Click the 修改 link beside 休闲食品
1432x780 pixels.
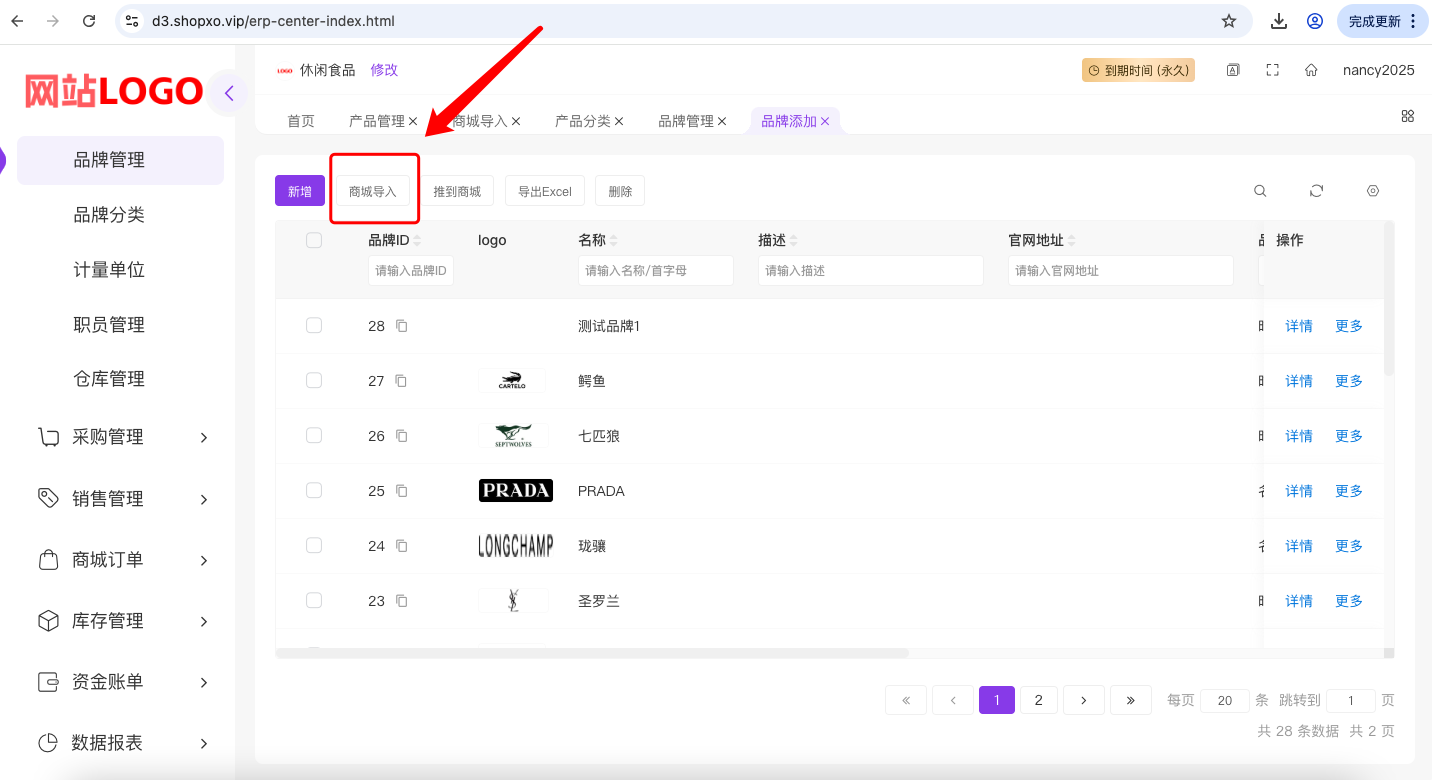384,70
